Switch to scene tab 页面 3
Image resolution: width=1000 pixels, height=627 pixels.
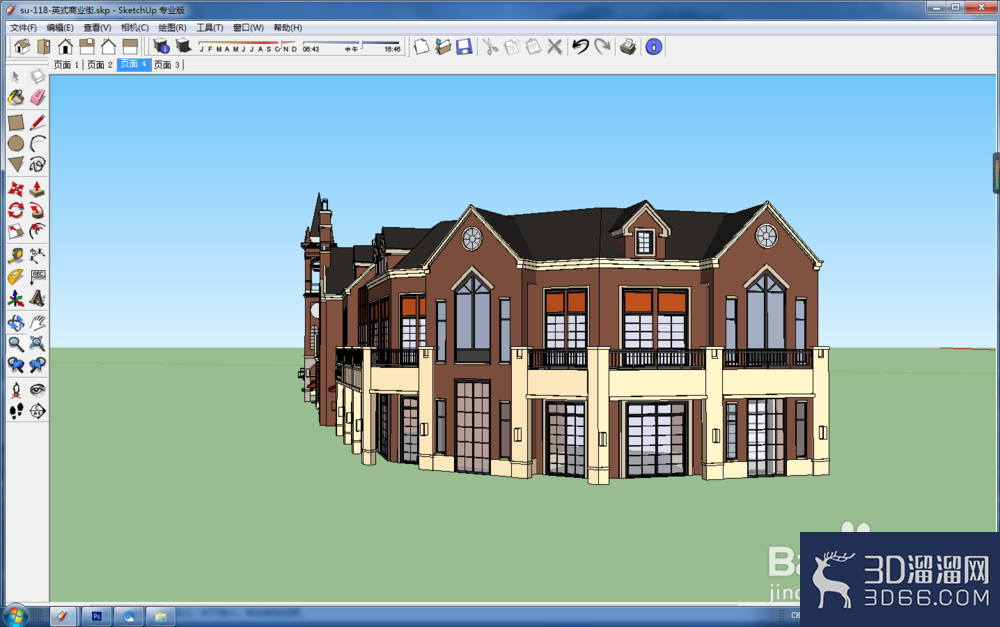tap(167, 64)
